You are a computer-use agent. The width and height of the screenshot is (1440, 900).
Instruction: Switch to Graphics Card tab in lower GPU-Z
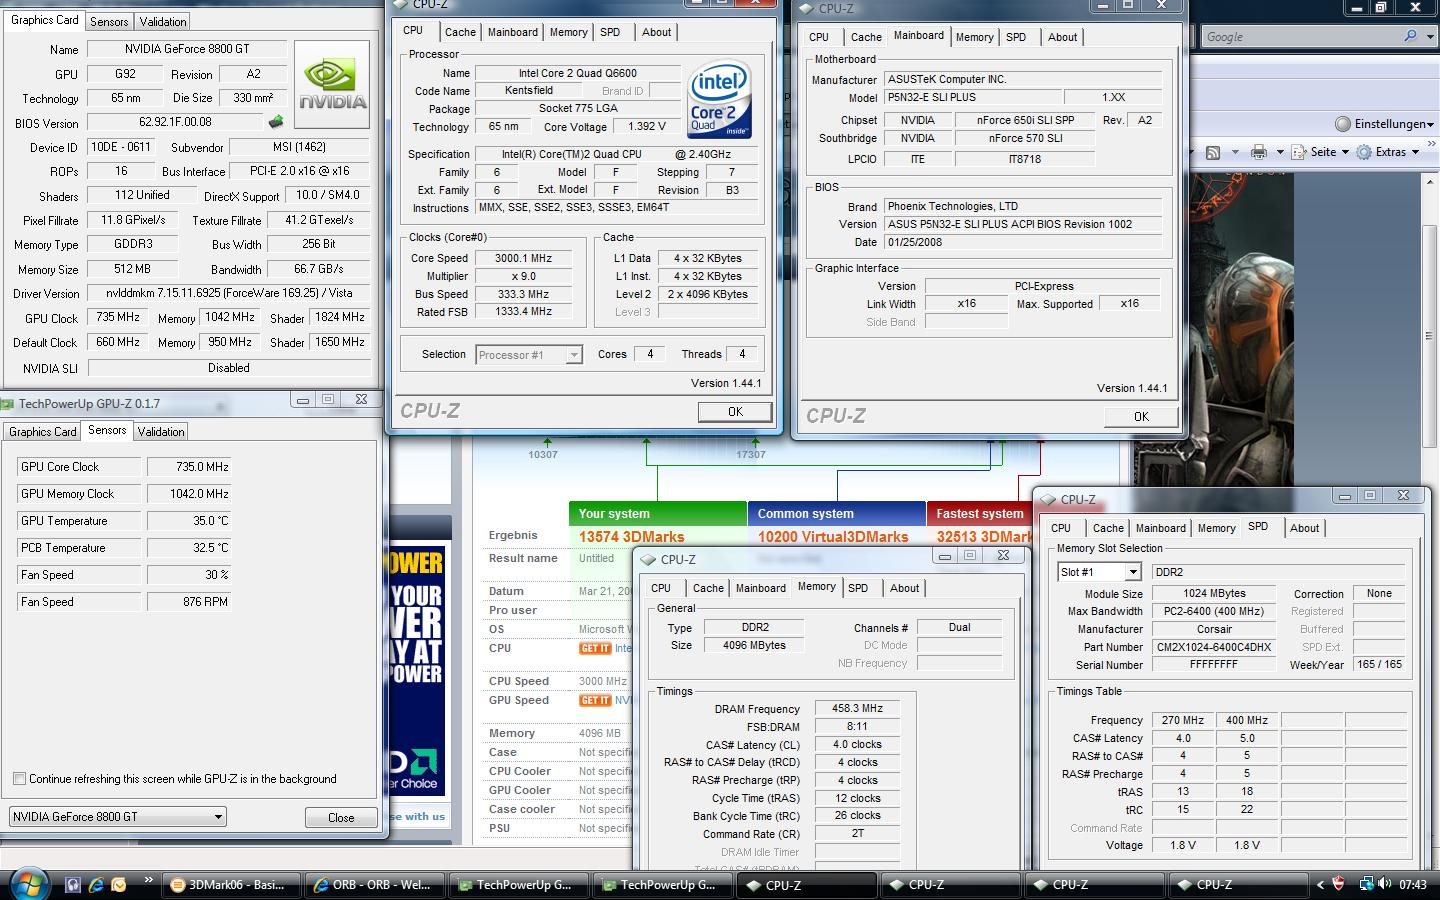pyautogui.click(x=43, y=431)
